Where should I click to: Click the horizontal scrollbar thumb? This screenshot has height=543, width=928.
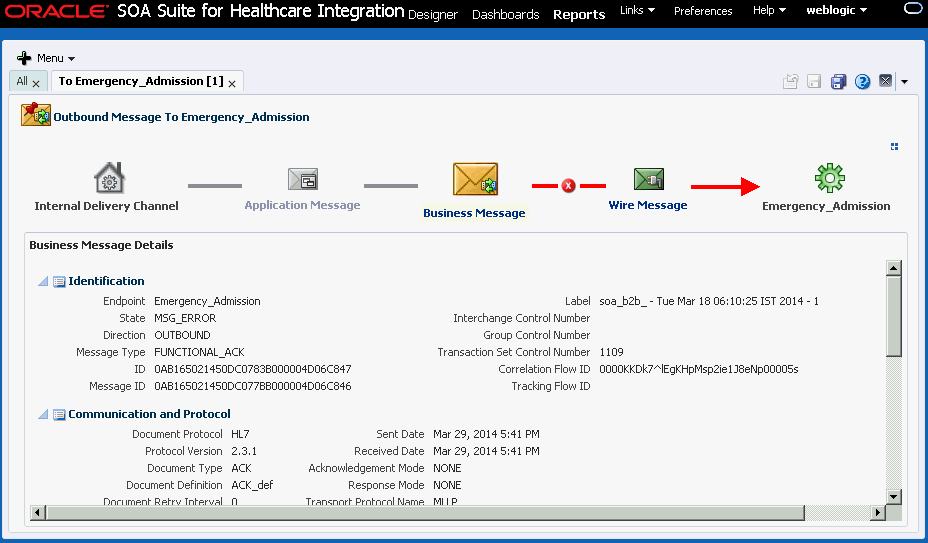point(426,512)
